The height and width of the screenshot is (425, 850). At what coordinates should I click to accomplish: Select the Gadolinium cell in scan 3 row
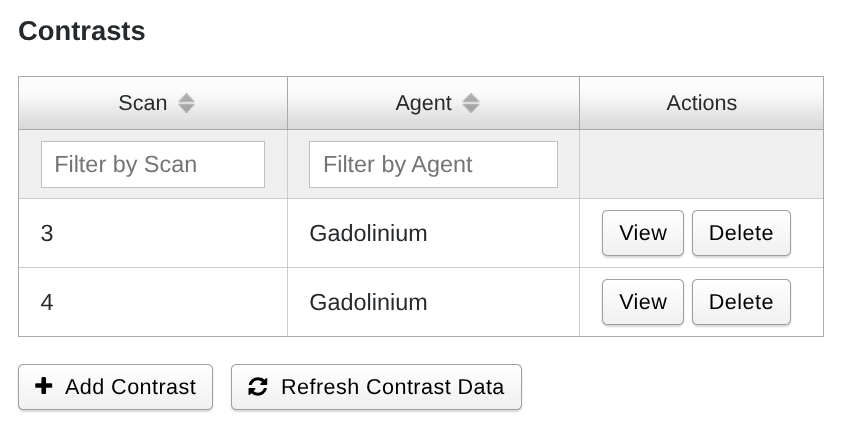[x=368, y=233]
